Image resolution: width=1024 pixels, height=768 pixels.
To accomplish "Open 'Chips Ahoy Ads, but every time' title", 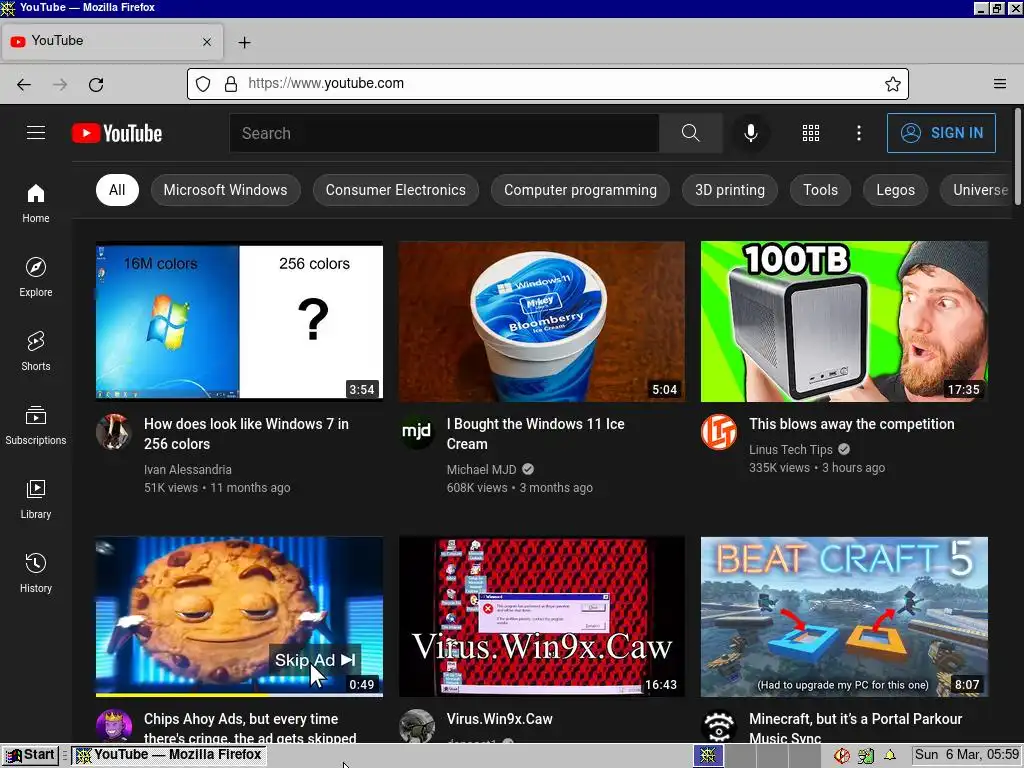I will pyautogui.click(x=250, y=727).
